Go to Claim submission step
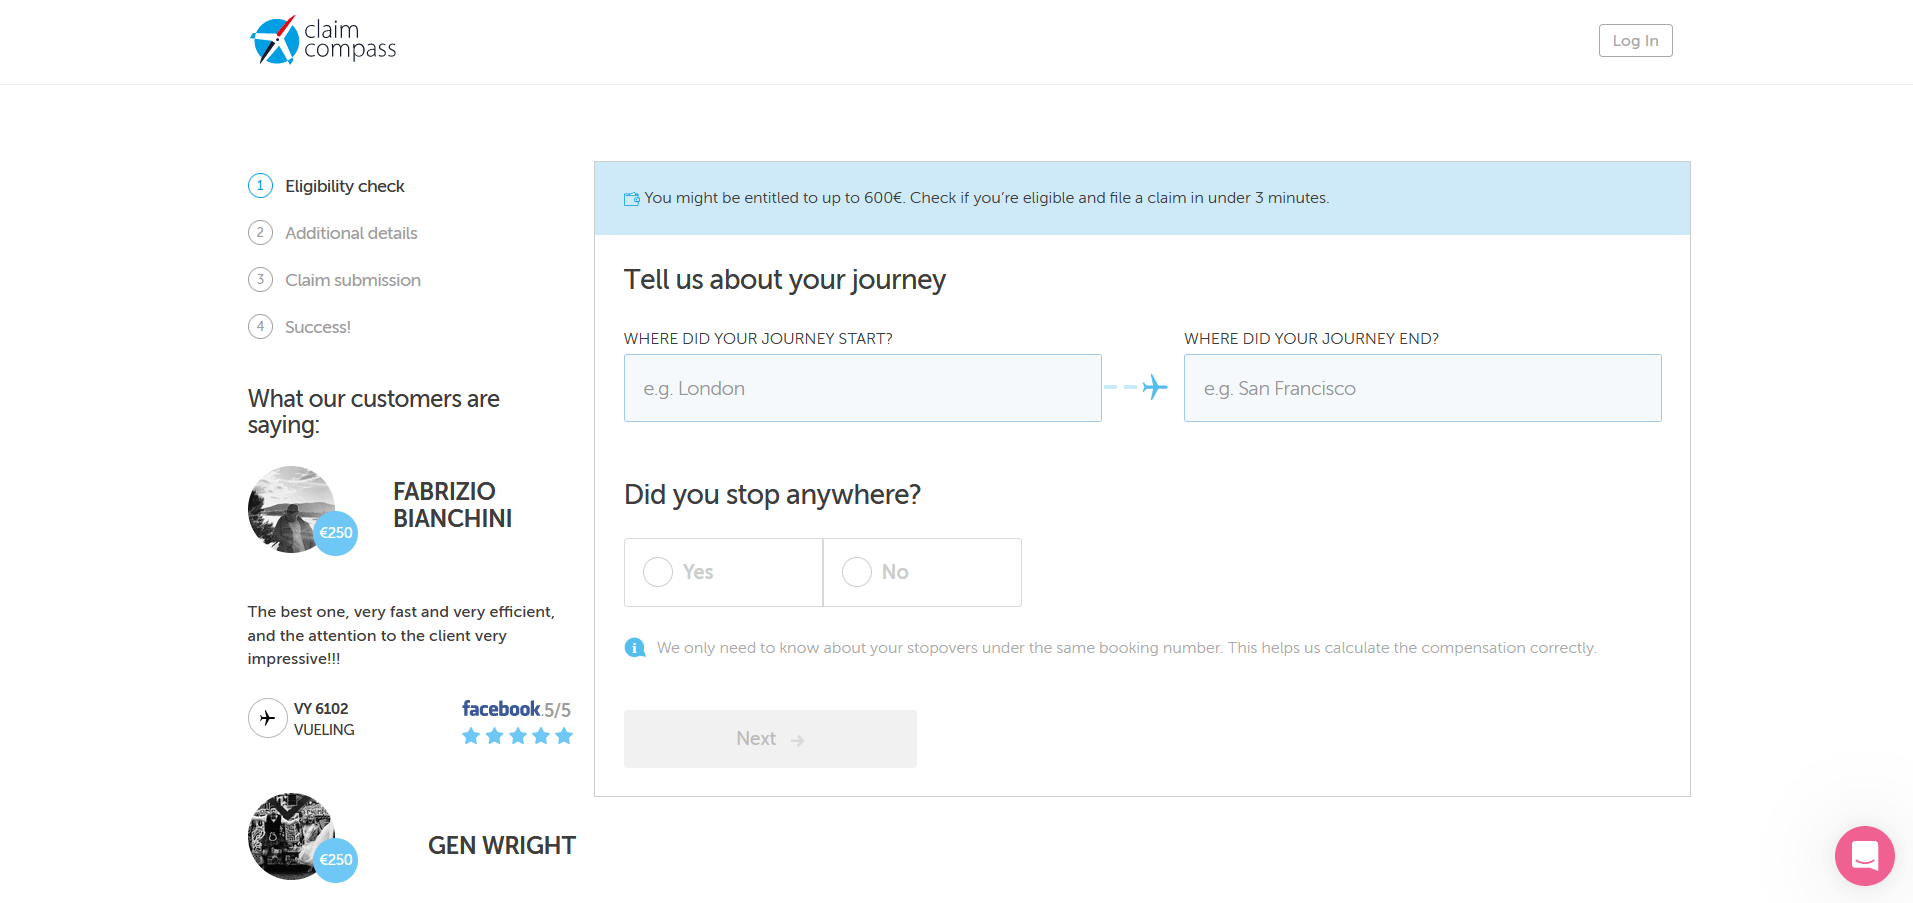The width and height of the screenshot is (1913, 903). [x=352, y=280]
